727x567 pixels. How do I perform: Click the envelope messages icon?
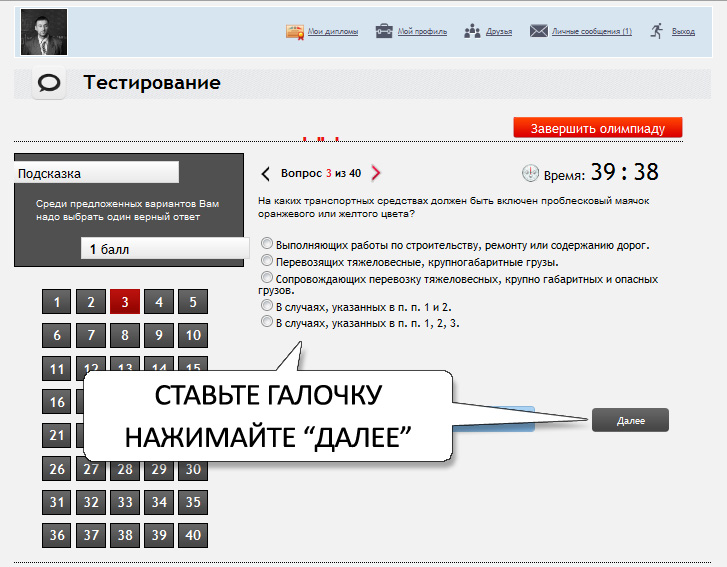(539, 31)
